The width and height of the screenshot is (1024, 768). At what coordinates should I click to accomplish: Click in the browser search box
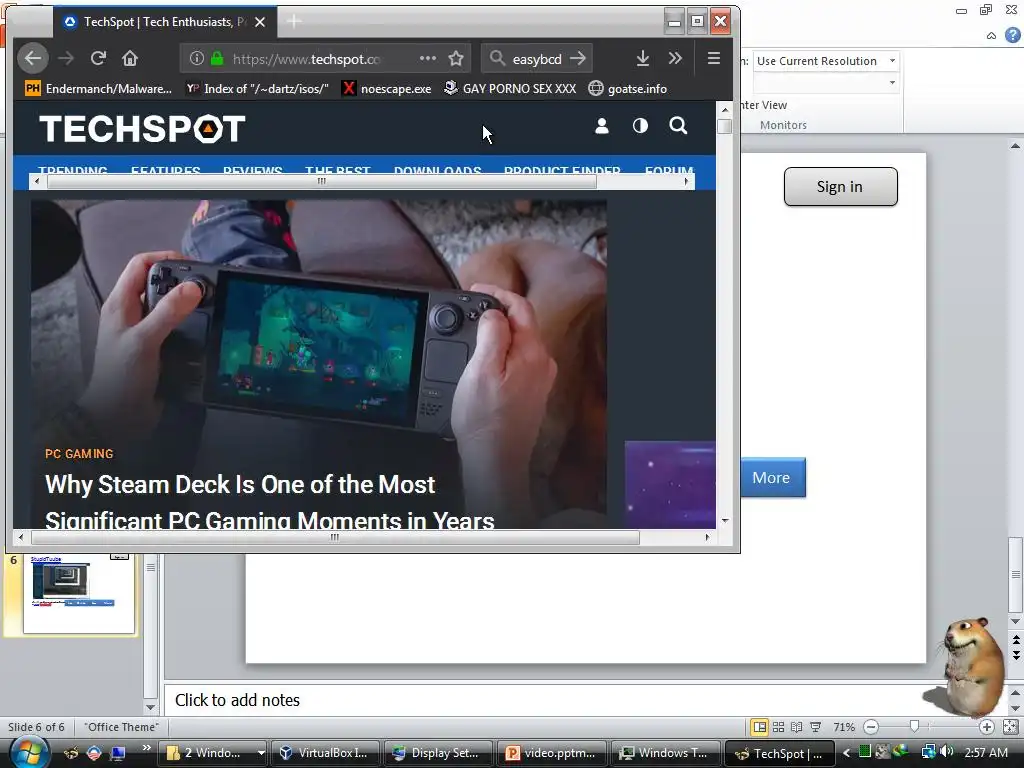coord(536,59)
